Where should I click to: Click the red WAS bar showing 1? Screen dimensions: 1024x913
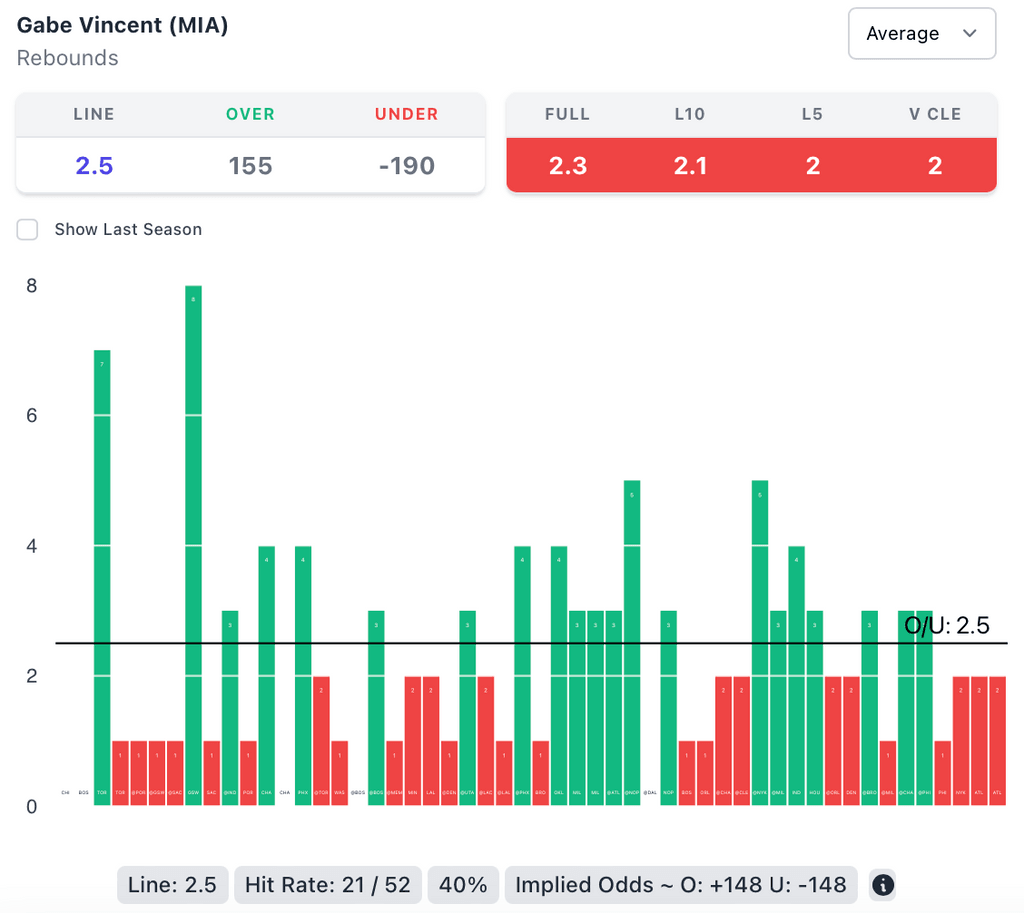tap(340, 773)
